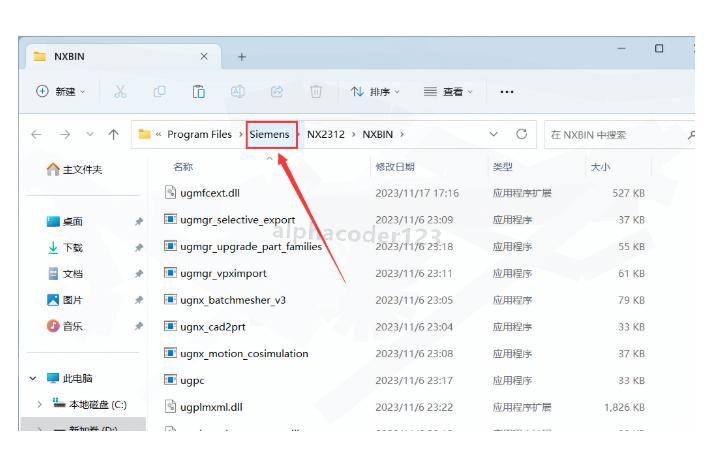This screenshot has width=714, height=466.
Task: Select Local Disk (C:) in sidebar
Action: [89, 404]
